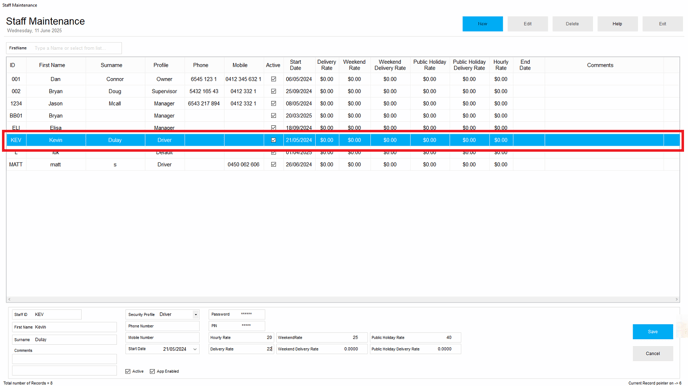Click the Dulay surname in selected row
688x386 pixels.
coord(115,140)
